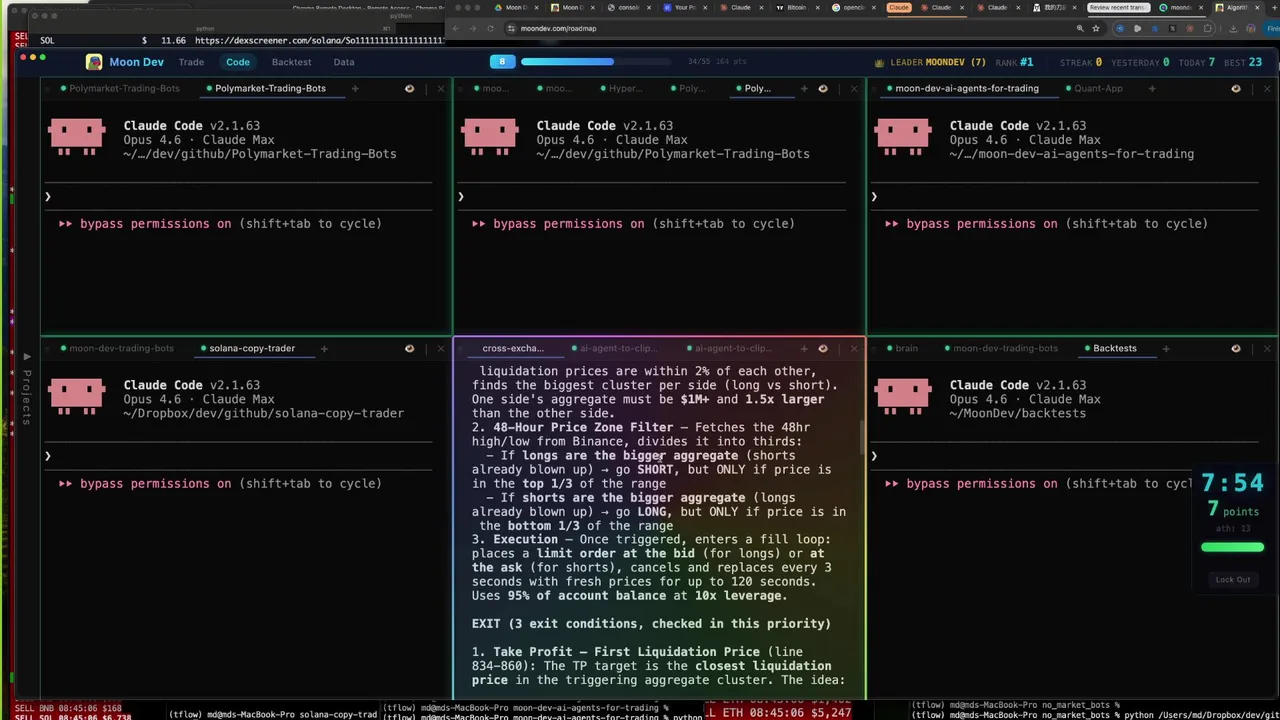Close the cross-excha... pane
The image size is (1280, 720).
854,348
